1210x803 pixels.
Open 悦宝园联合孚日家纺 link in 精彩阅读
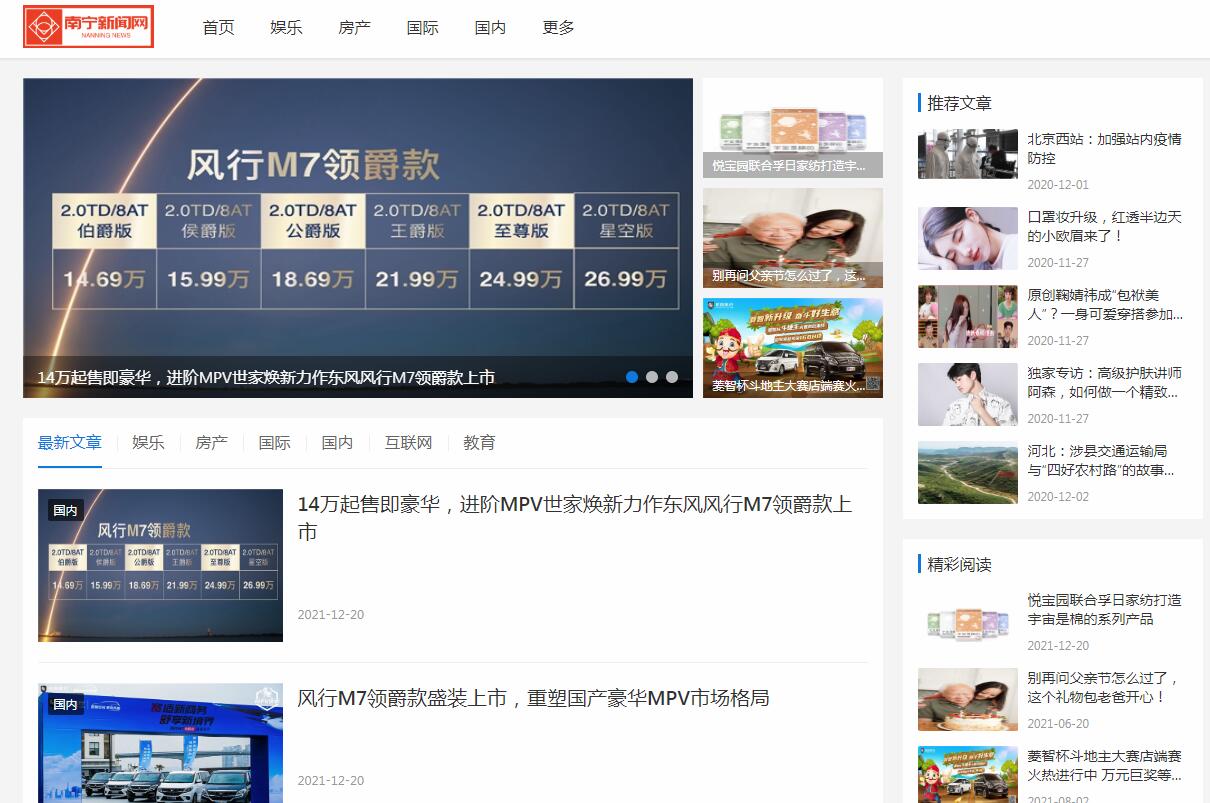[x=1104, y=609]
